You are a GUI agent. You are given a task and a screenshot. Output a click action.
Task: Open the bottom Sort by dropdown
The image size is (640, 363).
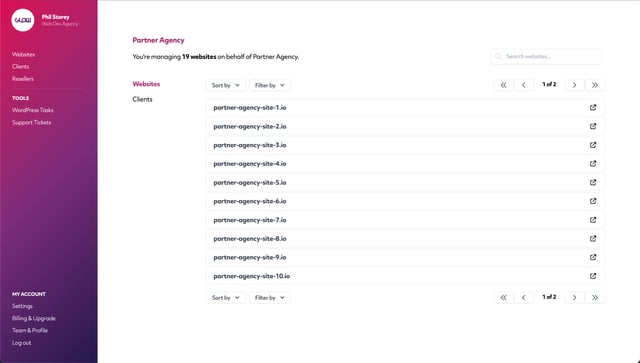click(x=225, y=298)
